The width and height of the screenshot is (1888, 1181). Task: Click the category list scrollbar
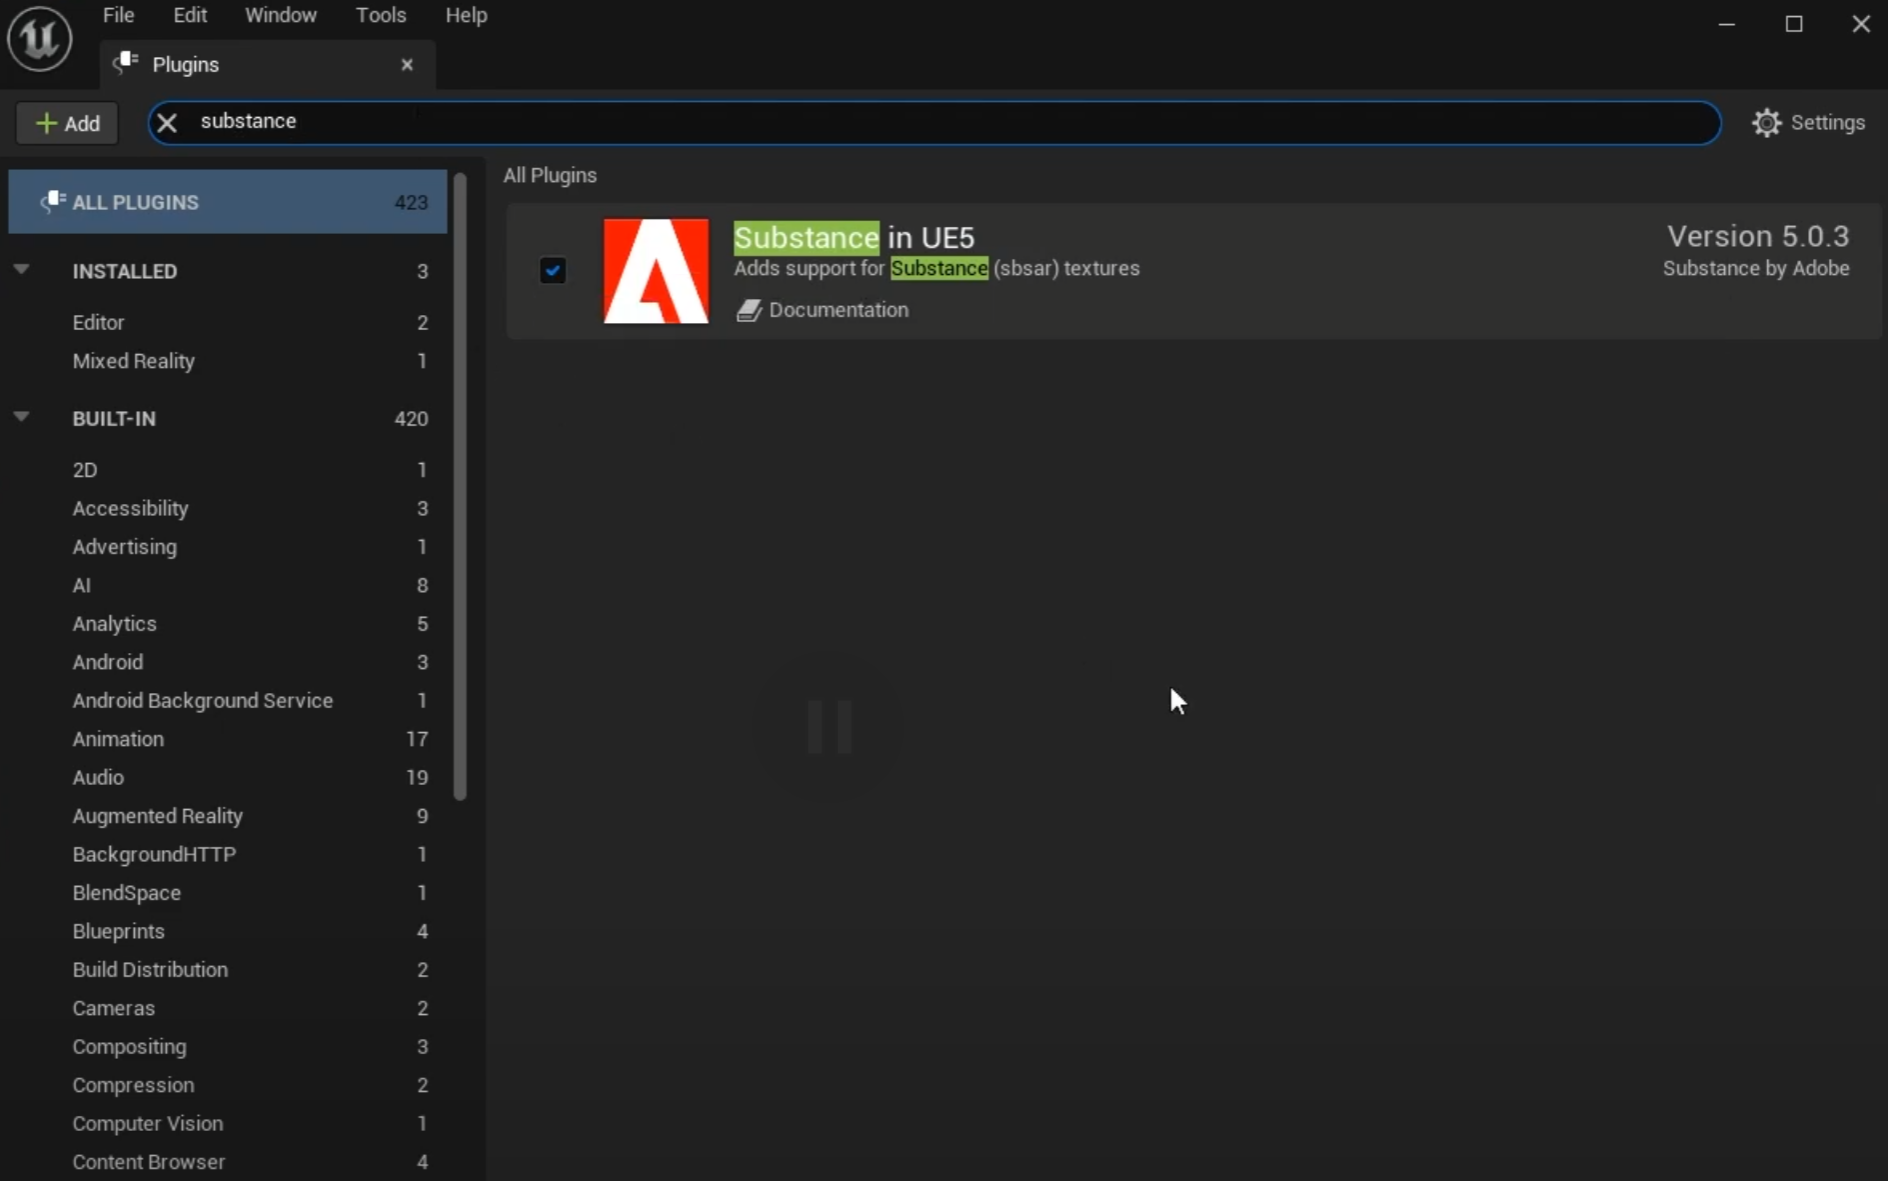click(460, 488)
